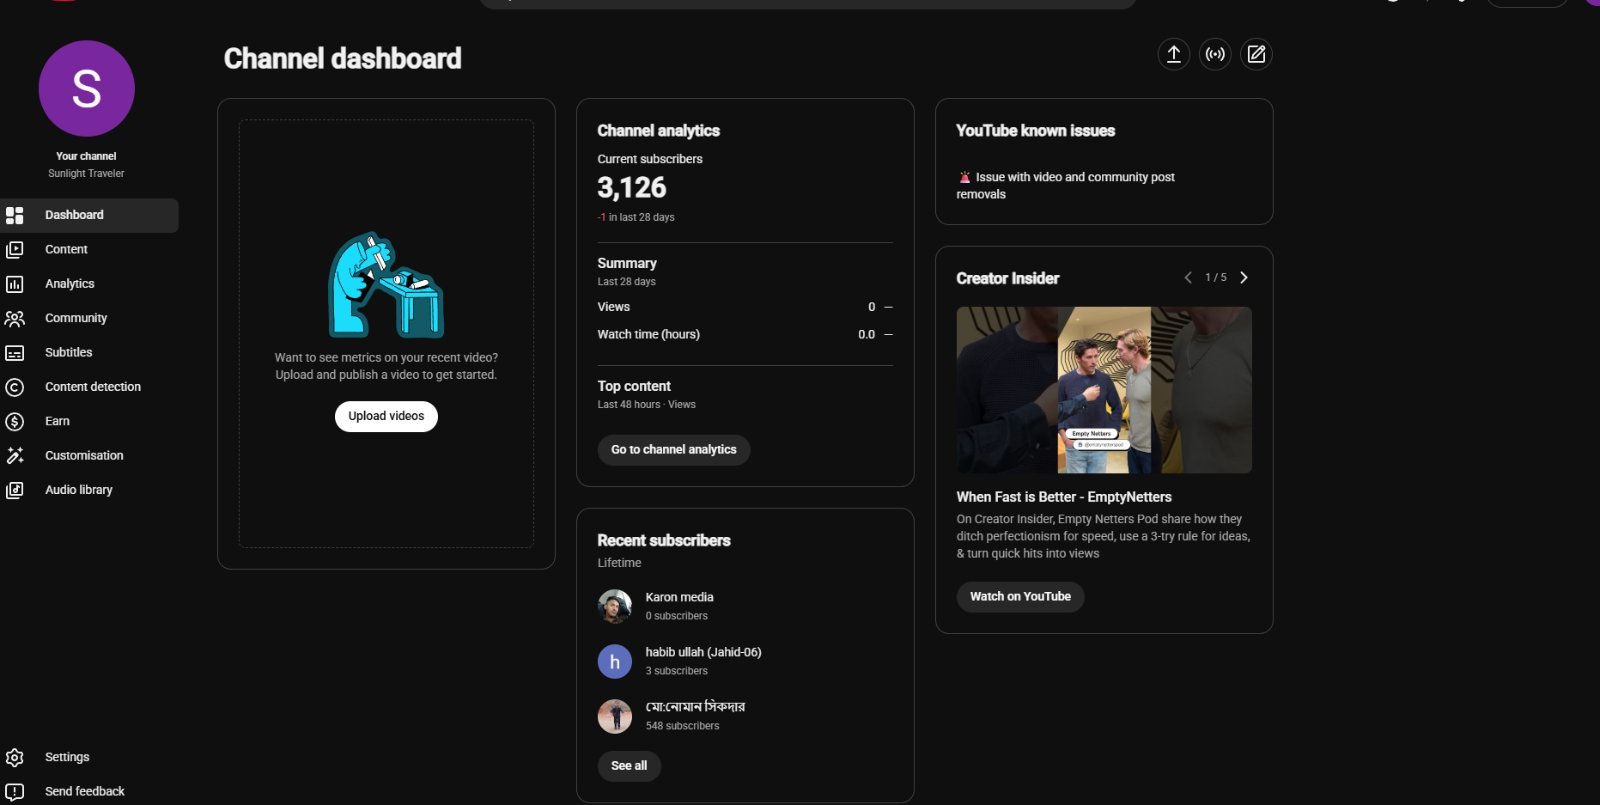The width and height of the screenshot is (1600, 805).
Task: Click the Karon media subscriber name
Action: [x=680, y=597]
